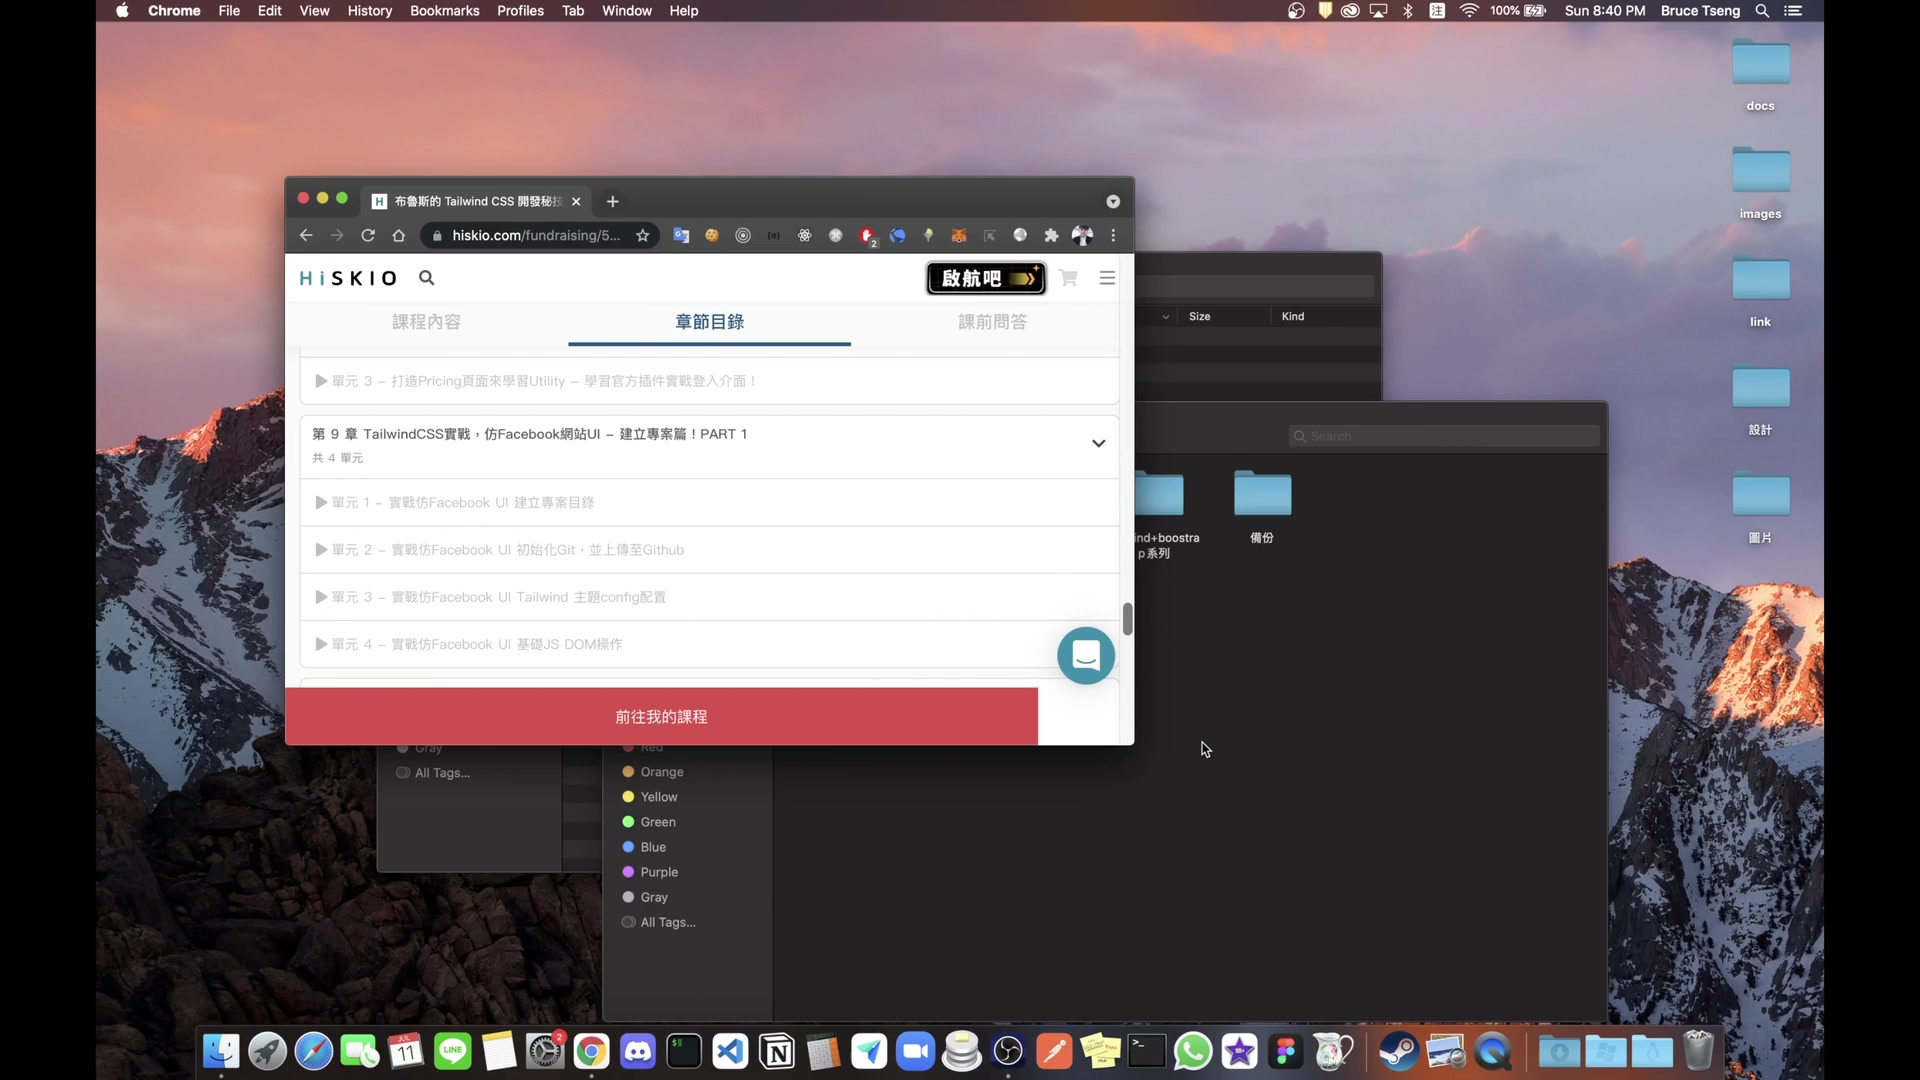Screen dimensions: 1920x1080
Task: Open Chrome extensions puzzle icon
Action: click(x=1051, y=236)
